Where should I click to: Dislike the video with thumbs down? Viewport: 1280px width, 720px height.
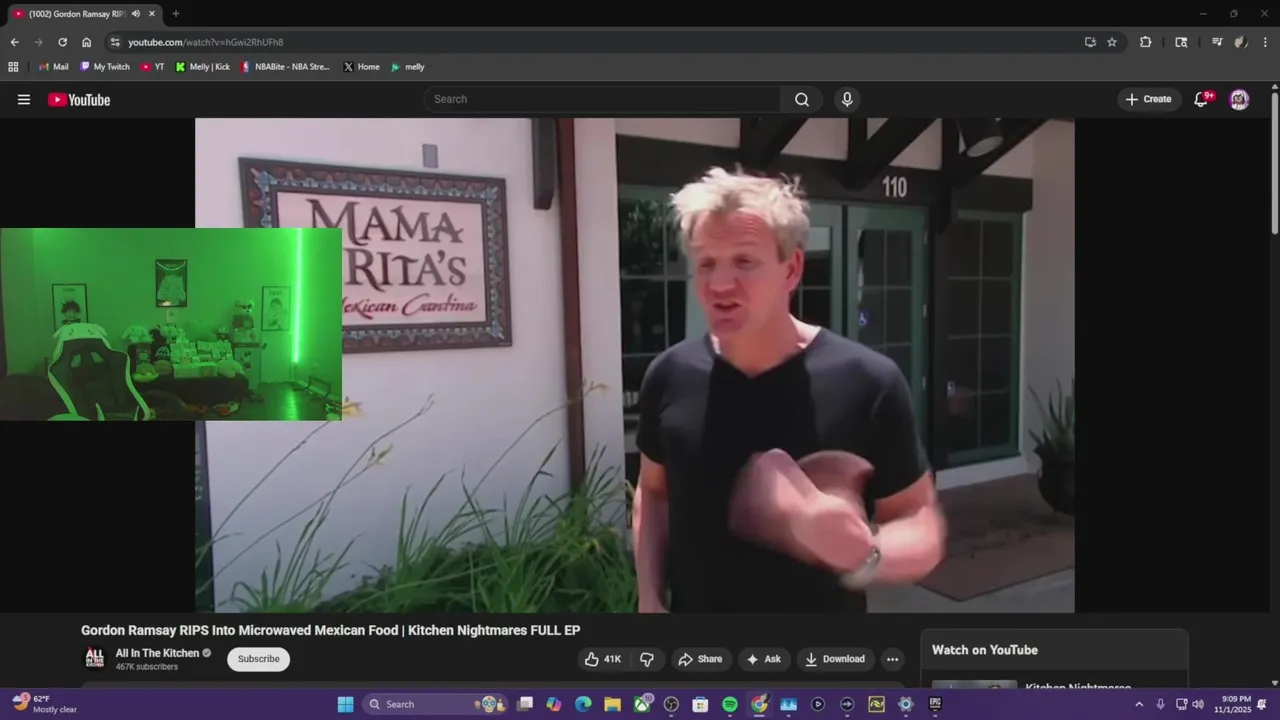(647, 659)
